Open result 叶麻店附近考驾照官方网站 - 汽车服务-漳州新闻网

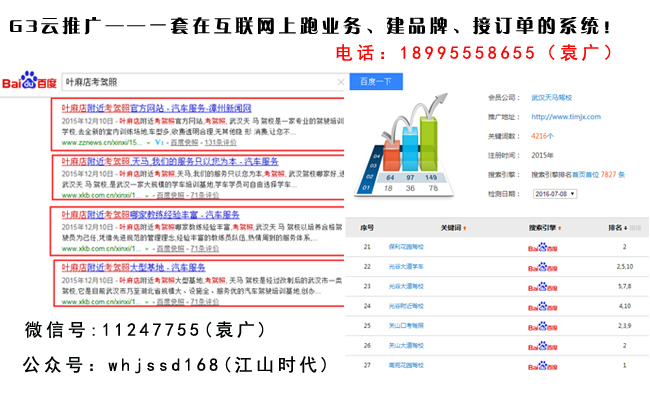click(x=156, y=109)
